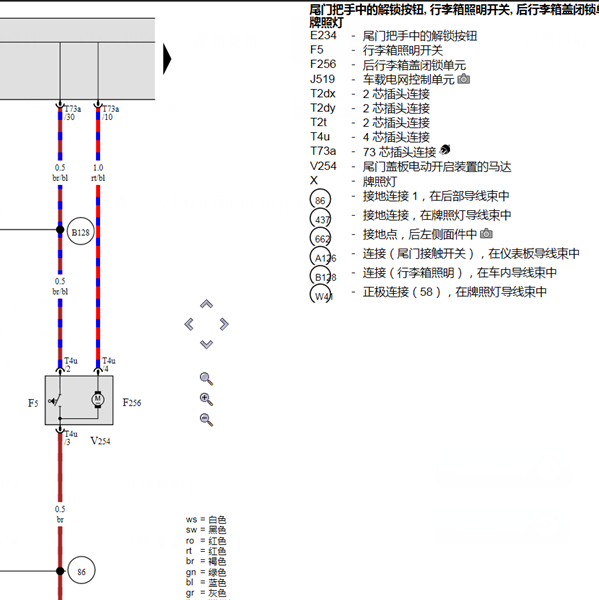Click the 86 circle symbol in the legend
This screenshot has height=600, width=599.
(x=320, y=199)
